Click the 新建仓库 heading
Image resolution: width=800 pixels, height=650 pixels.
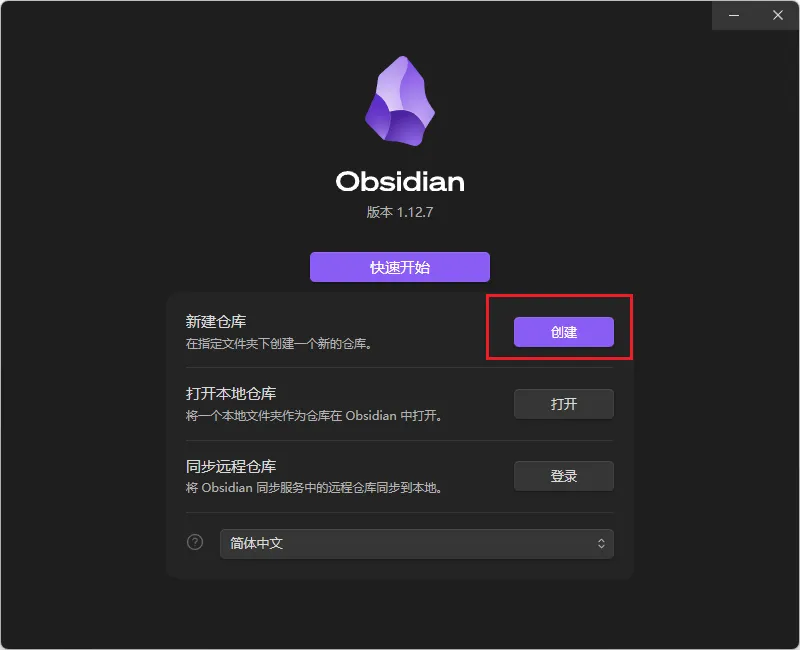[216, 321]
